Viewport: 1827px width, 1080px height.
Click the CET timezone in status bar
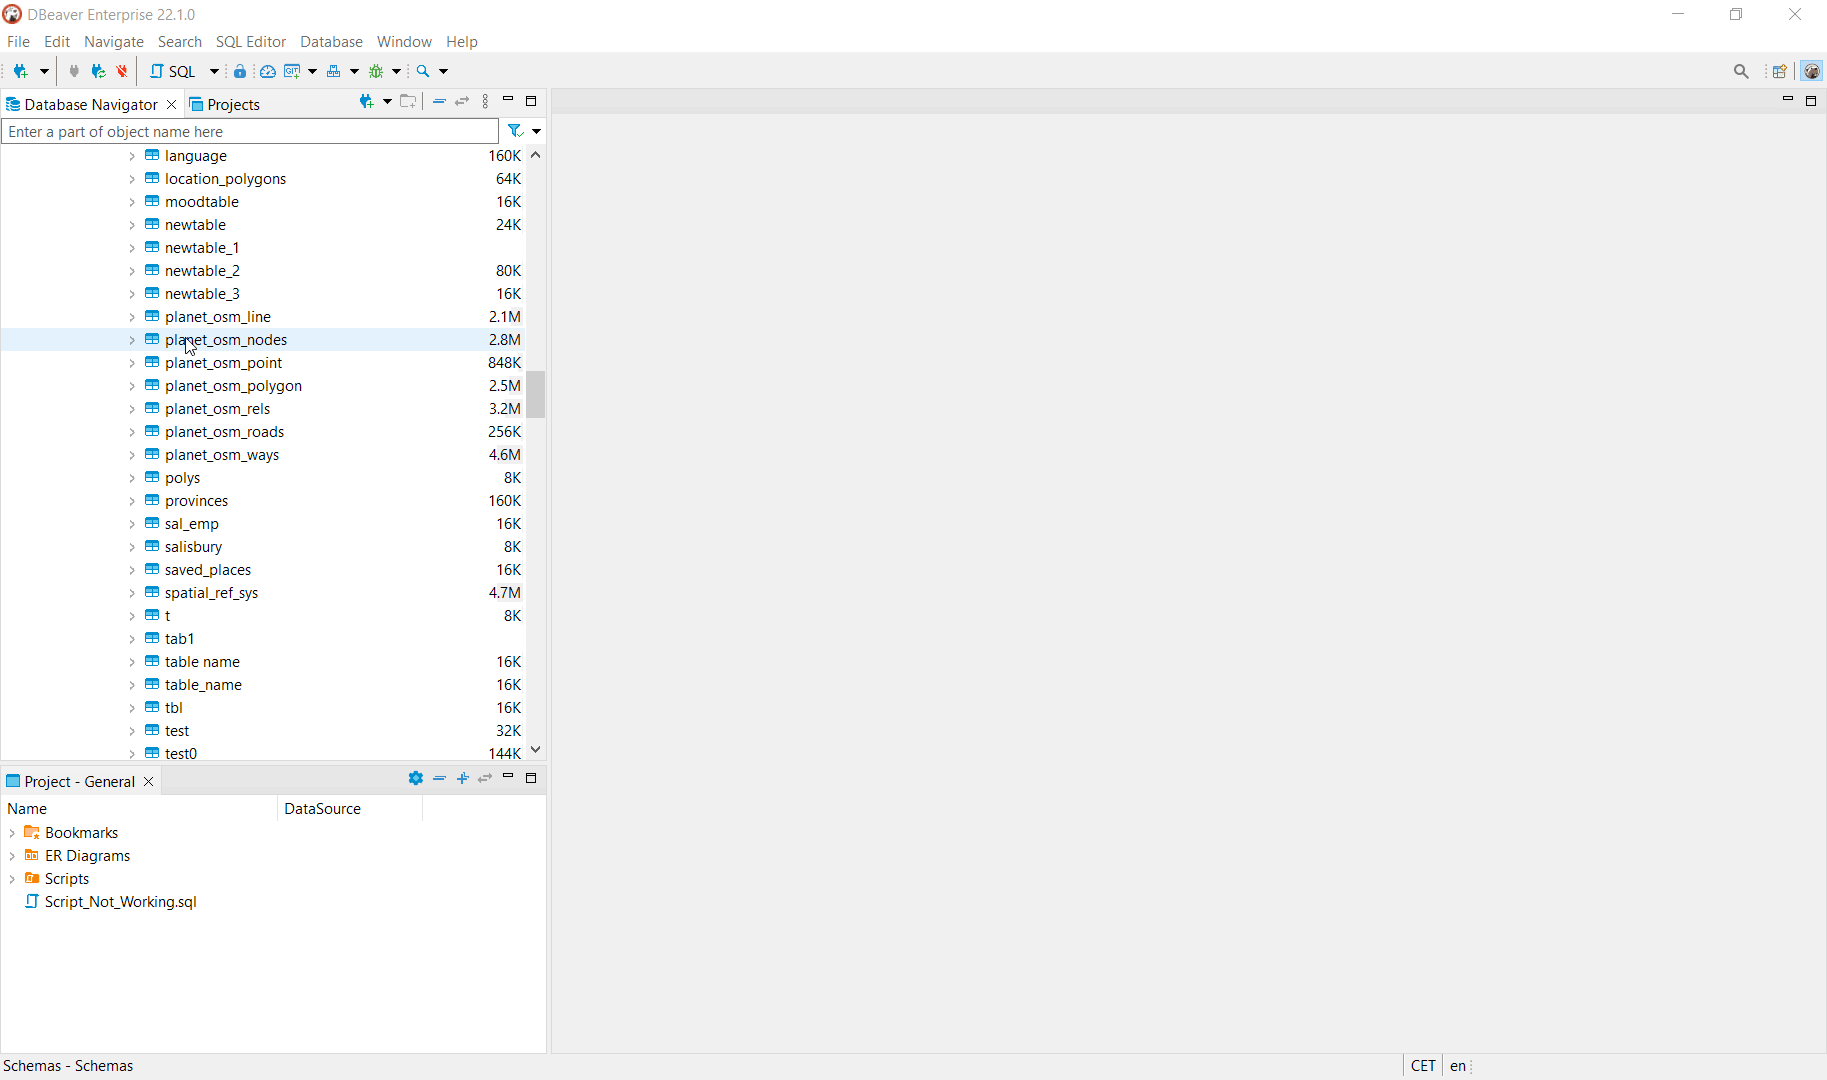[x=1423, y=1066]
